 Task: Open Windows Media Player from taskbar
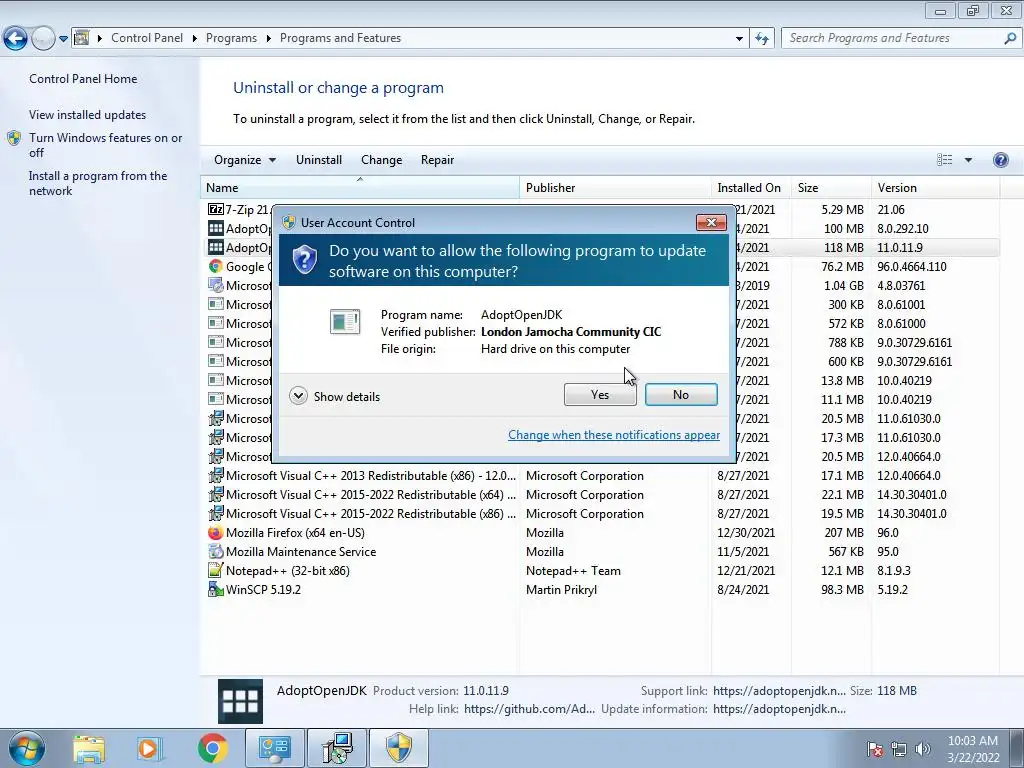pos(150,749)
